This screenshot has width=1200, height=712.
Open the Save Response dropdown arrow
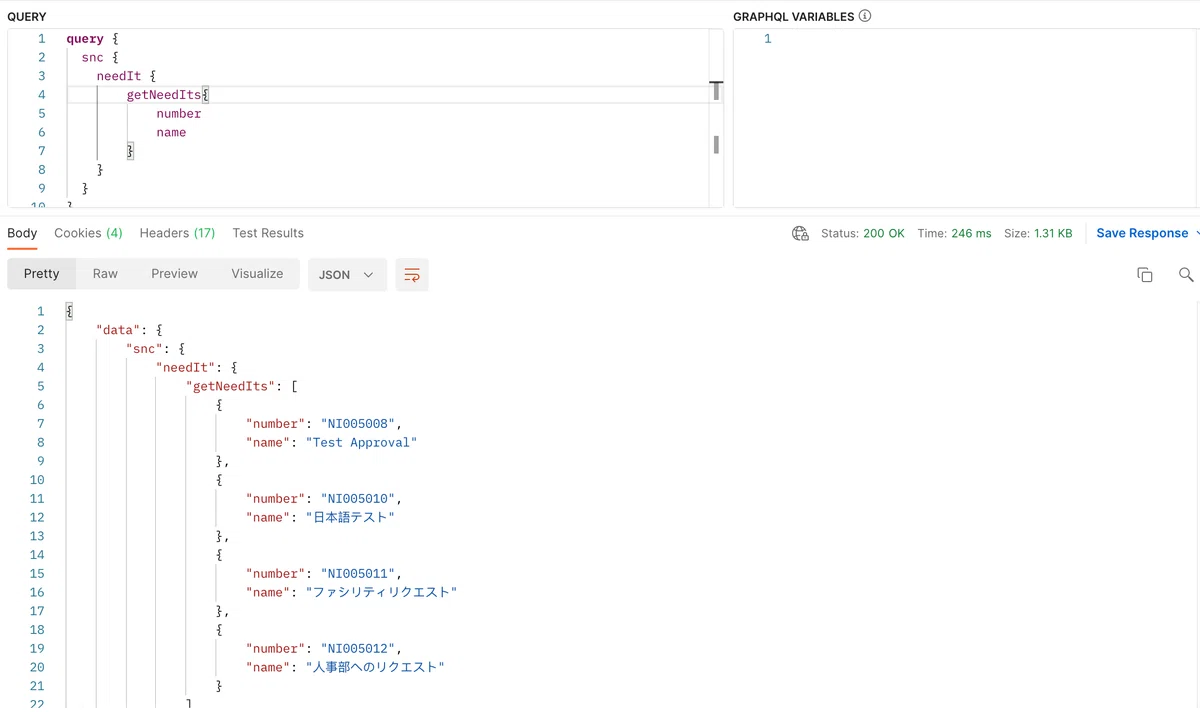(1198, 233)
